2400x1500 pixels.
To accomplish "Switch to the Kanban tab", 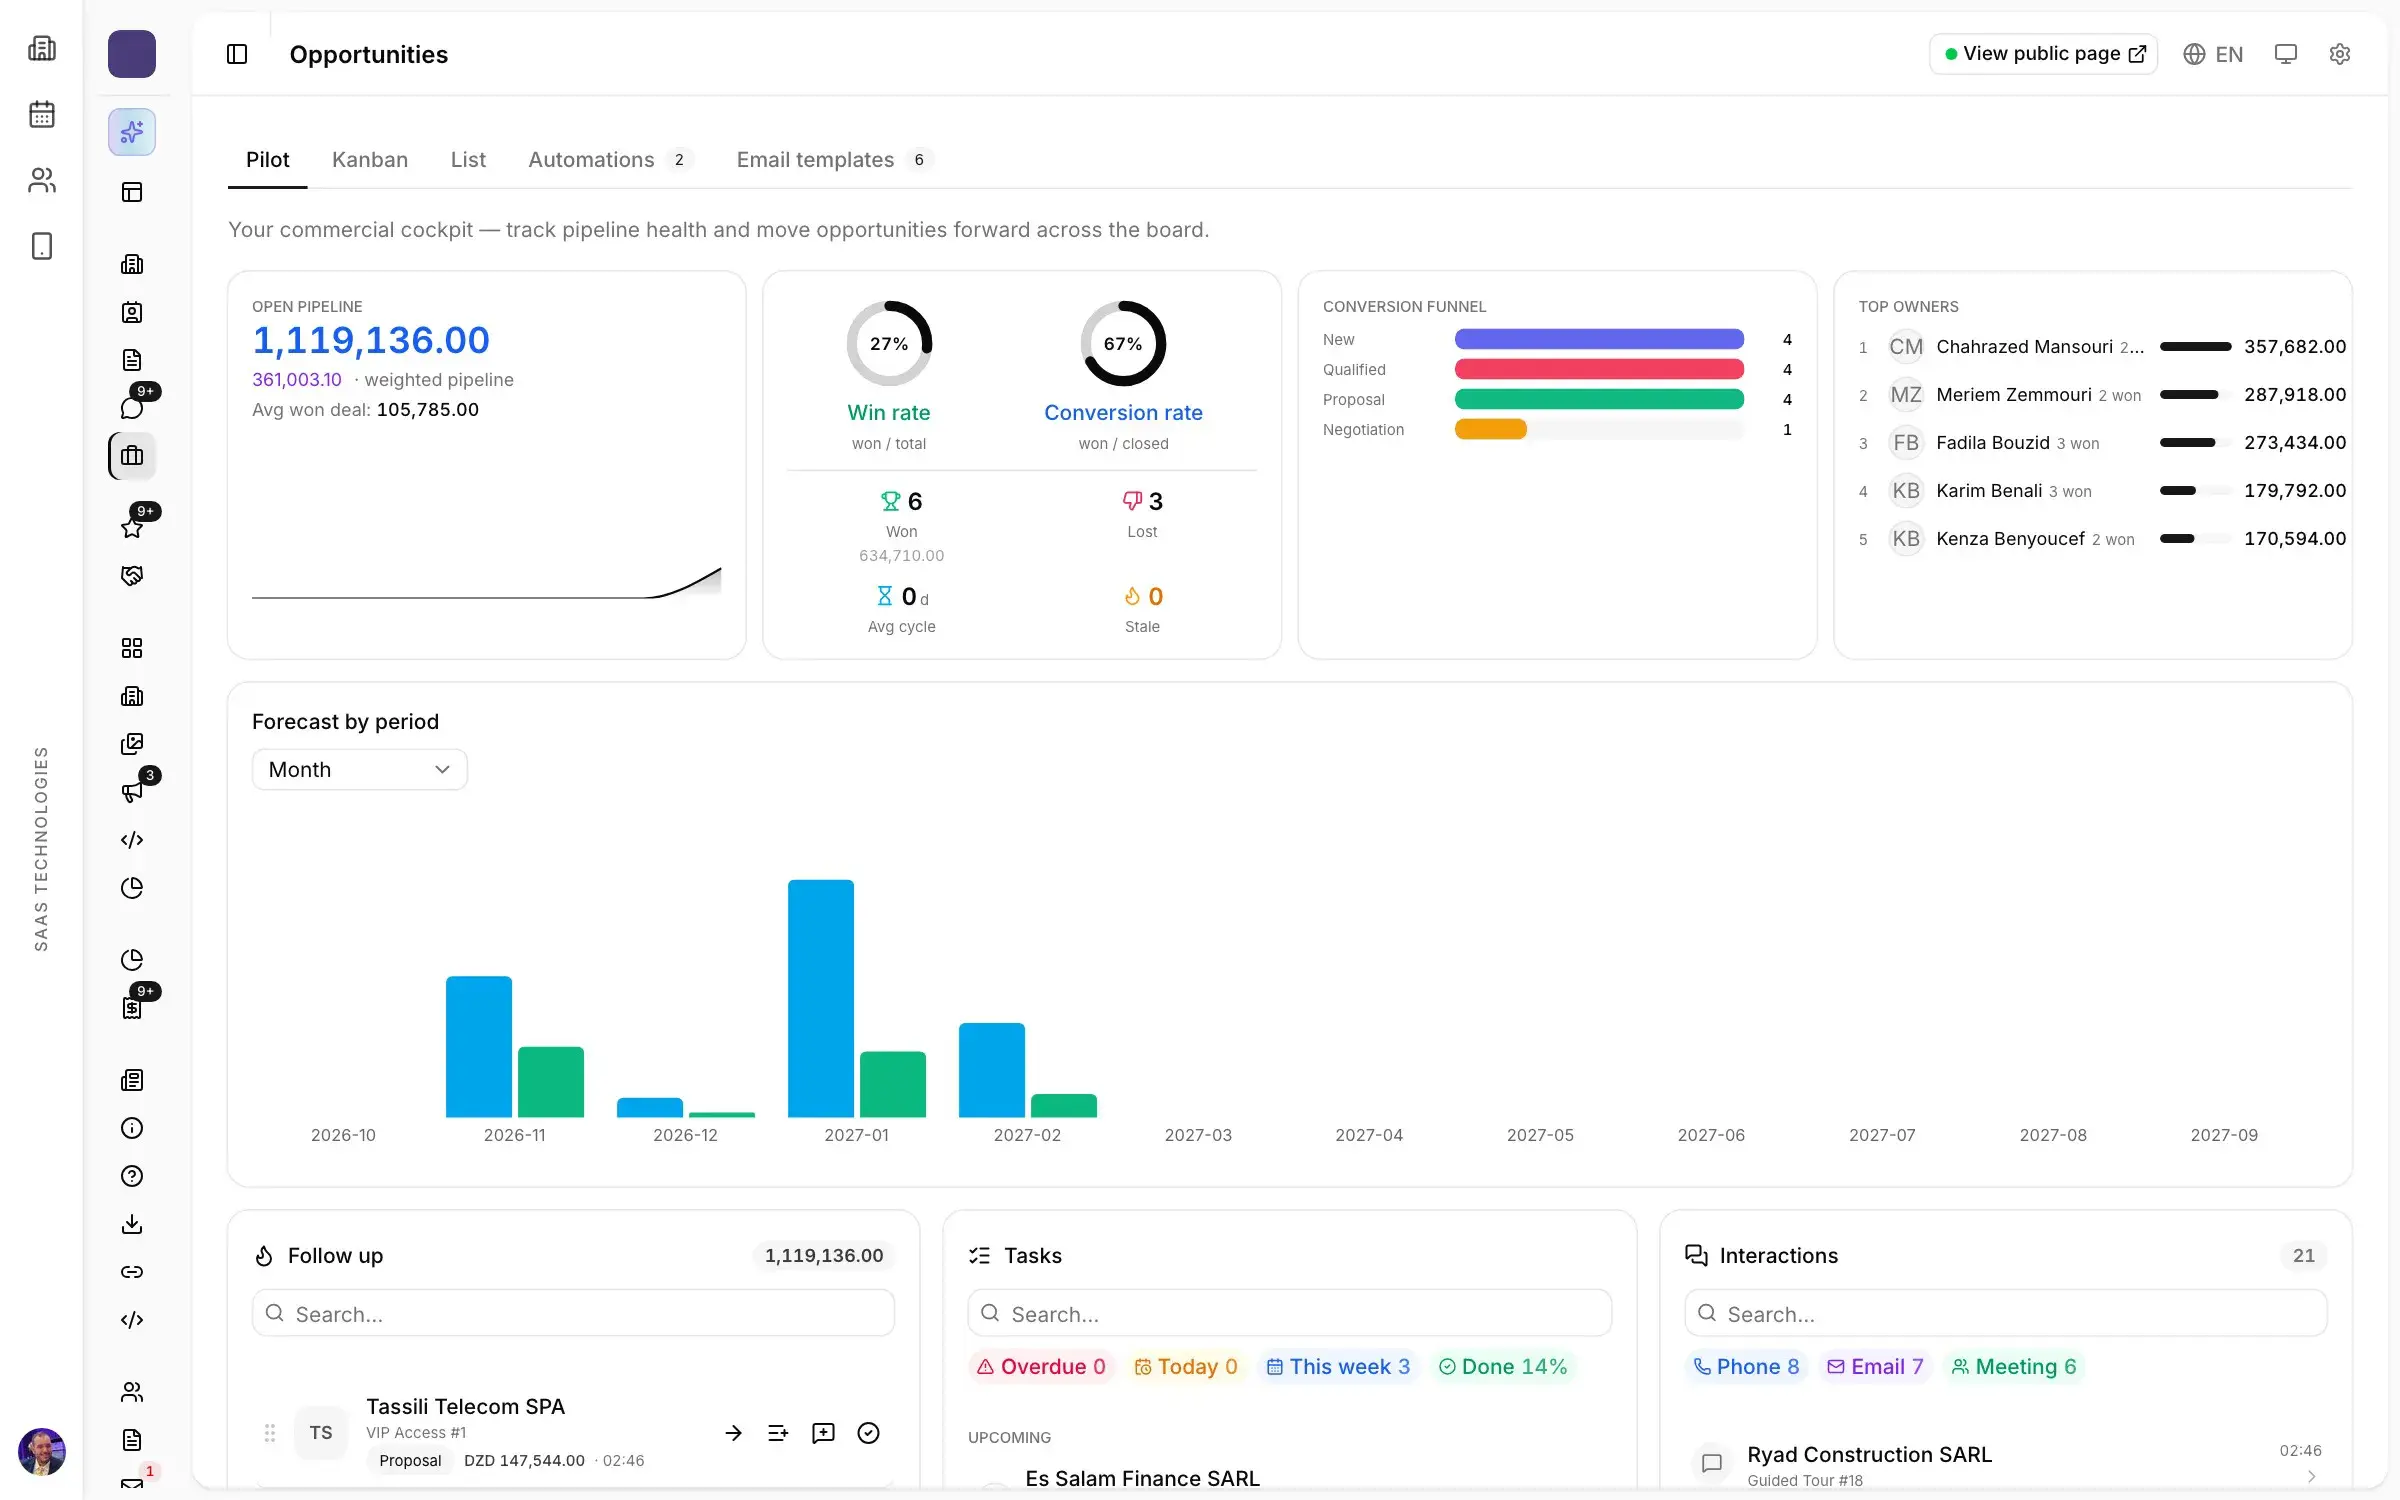I will [x=370, y=160].
